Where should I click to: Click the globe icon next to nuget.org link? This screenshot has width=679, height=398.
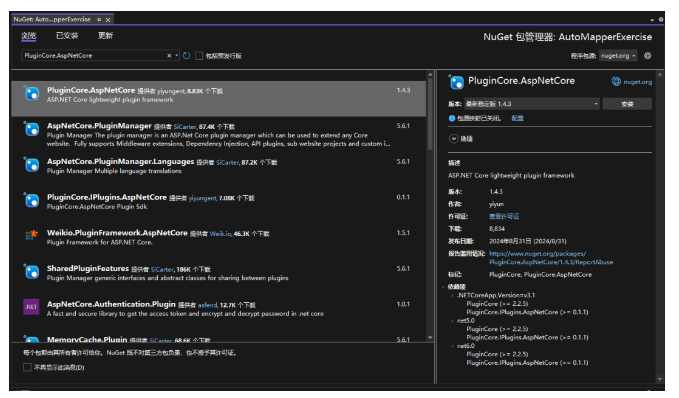(x=616, y=81)
